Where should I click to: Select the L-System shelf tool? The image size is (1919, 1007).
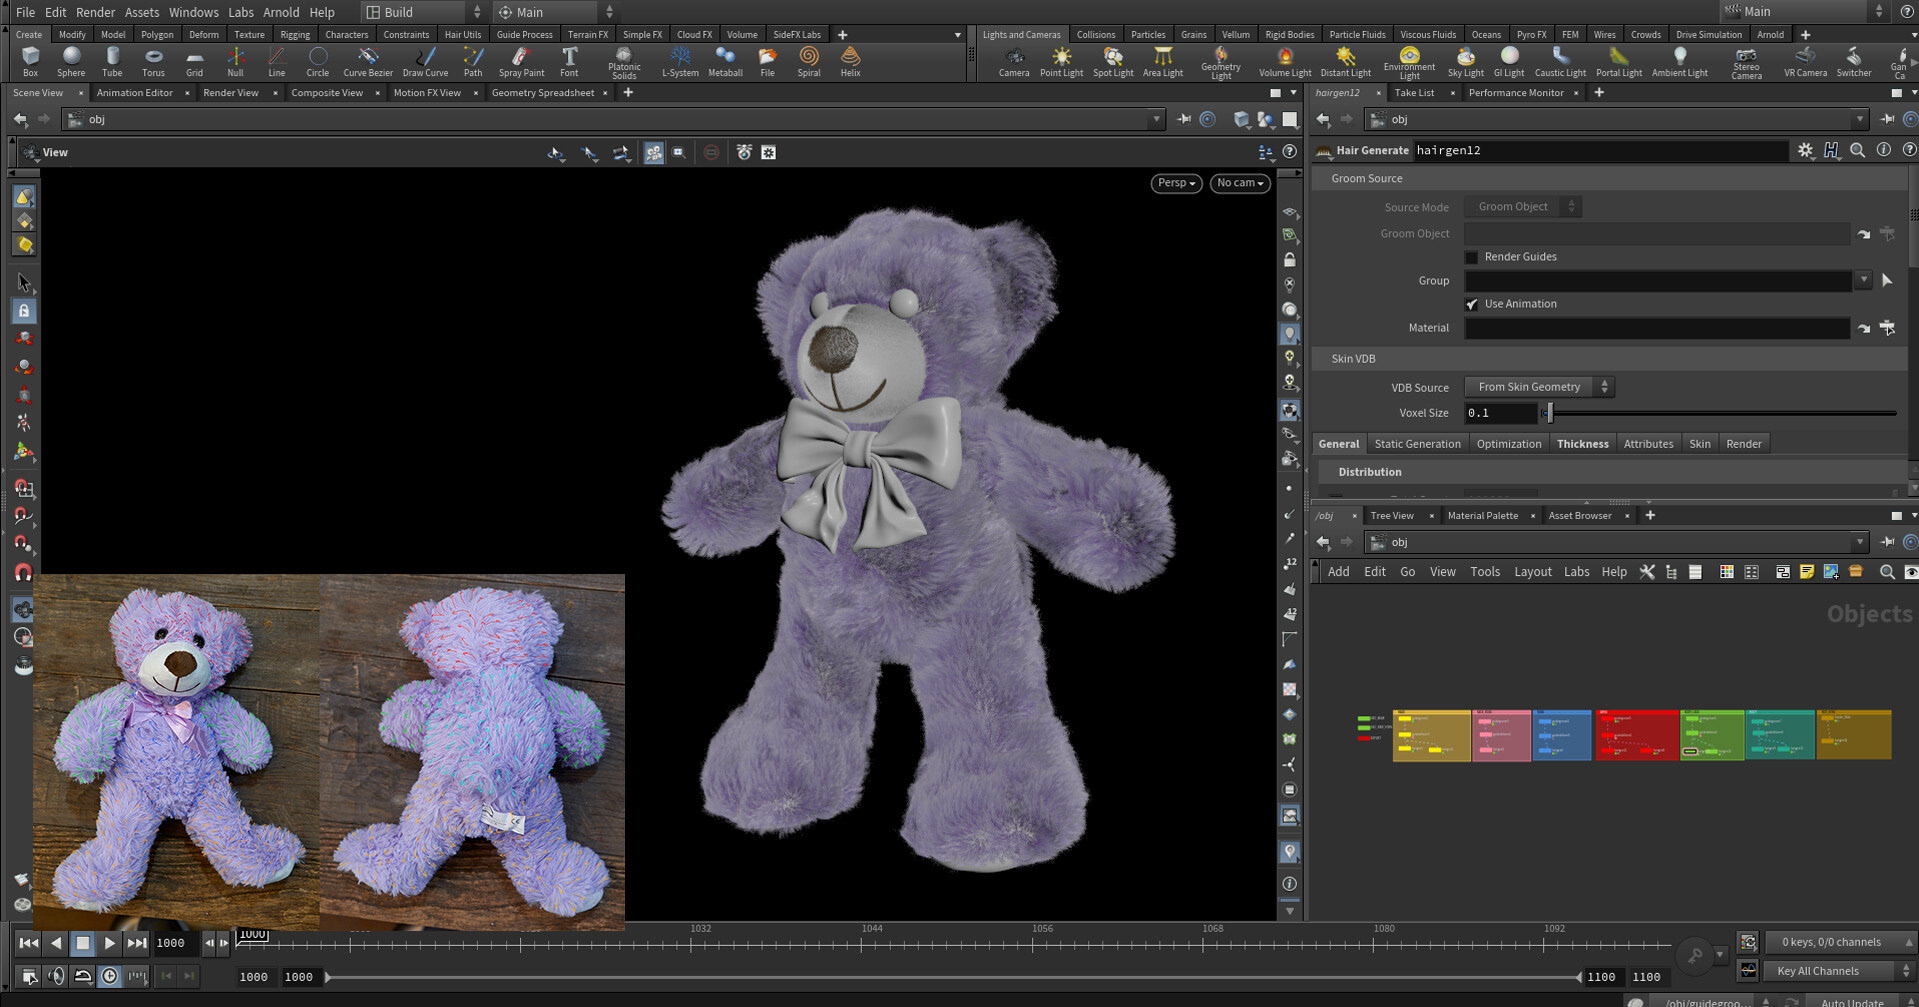(x=680, y=62)
